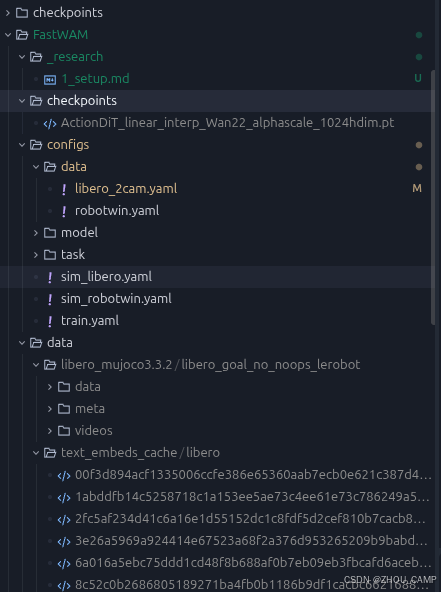Select the model folder name
This screenshot has height=592, width=441.
79,232
